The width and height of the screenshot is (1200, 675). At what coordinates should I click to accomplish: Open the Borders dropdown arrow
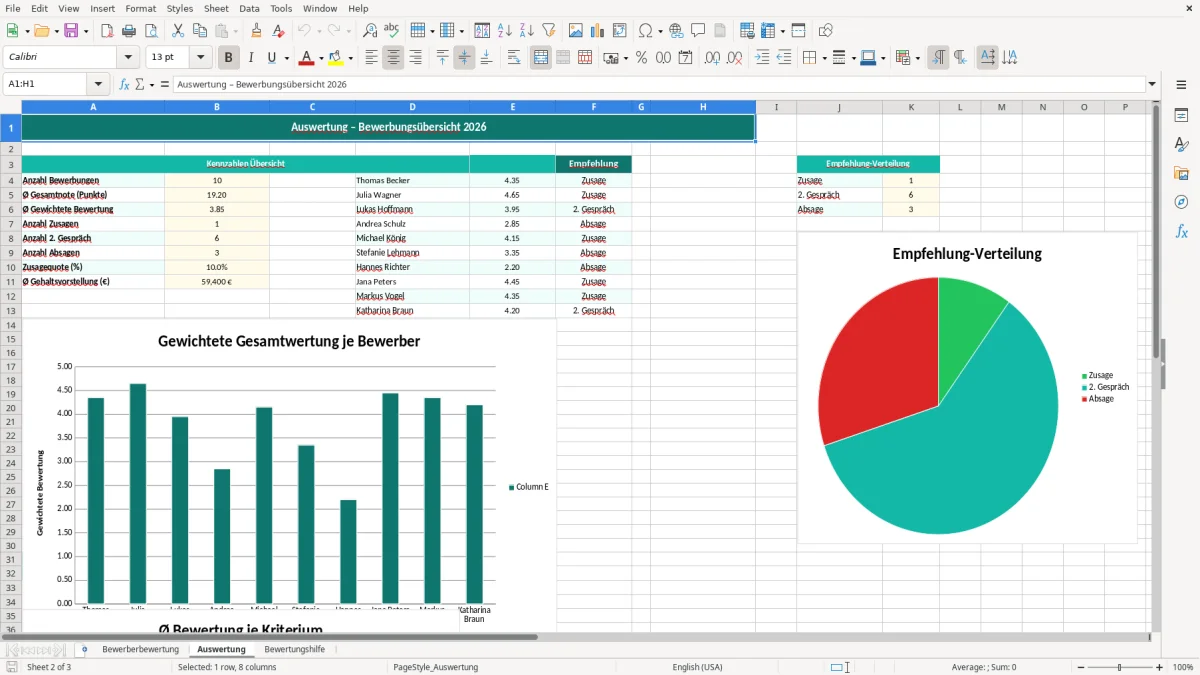pos(824,58)
